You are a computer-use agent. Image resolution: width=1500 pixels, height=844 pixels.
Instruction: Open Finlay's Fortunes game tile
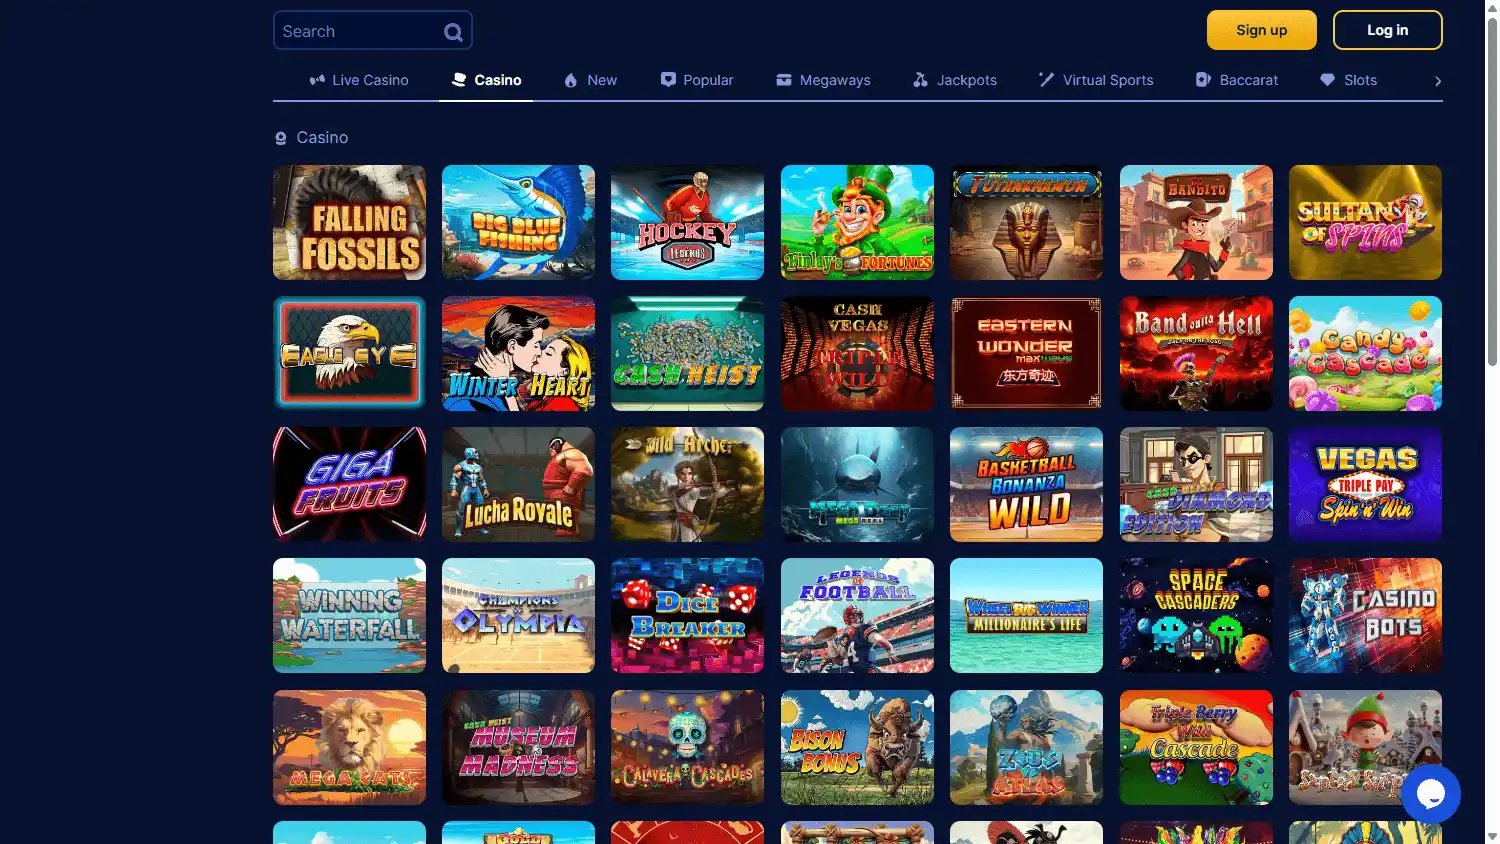857,222
